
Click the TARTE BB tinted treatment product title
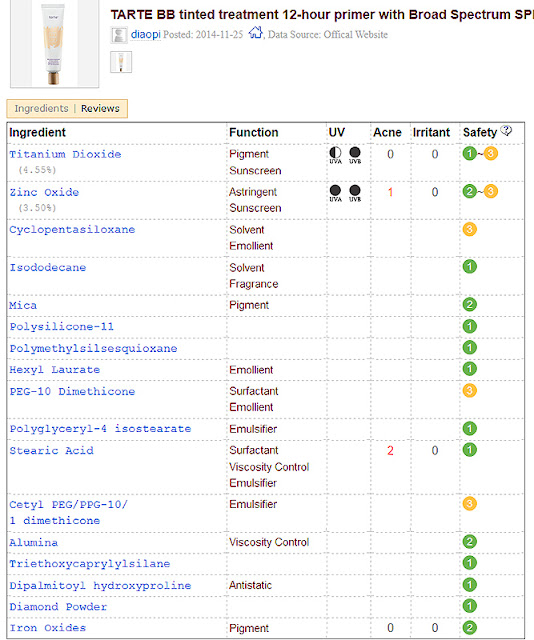(x=322, y=15)
